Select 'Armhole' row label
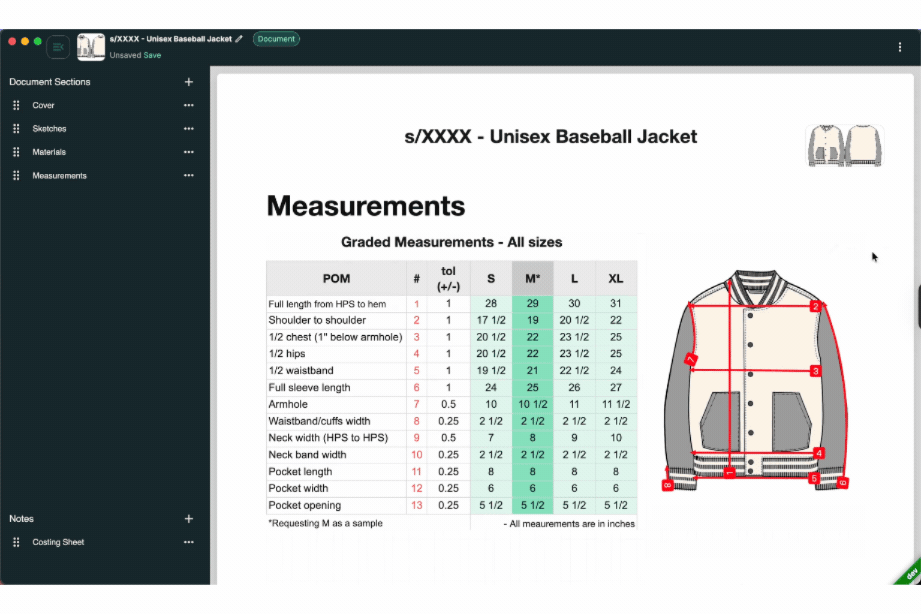This screenshot has height=614, width=921. click(288, 404)
